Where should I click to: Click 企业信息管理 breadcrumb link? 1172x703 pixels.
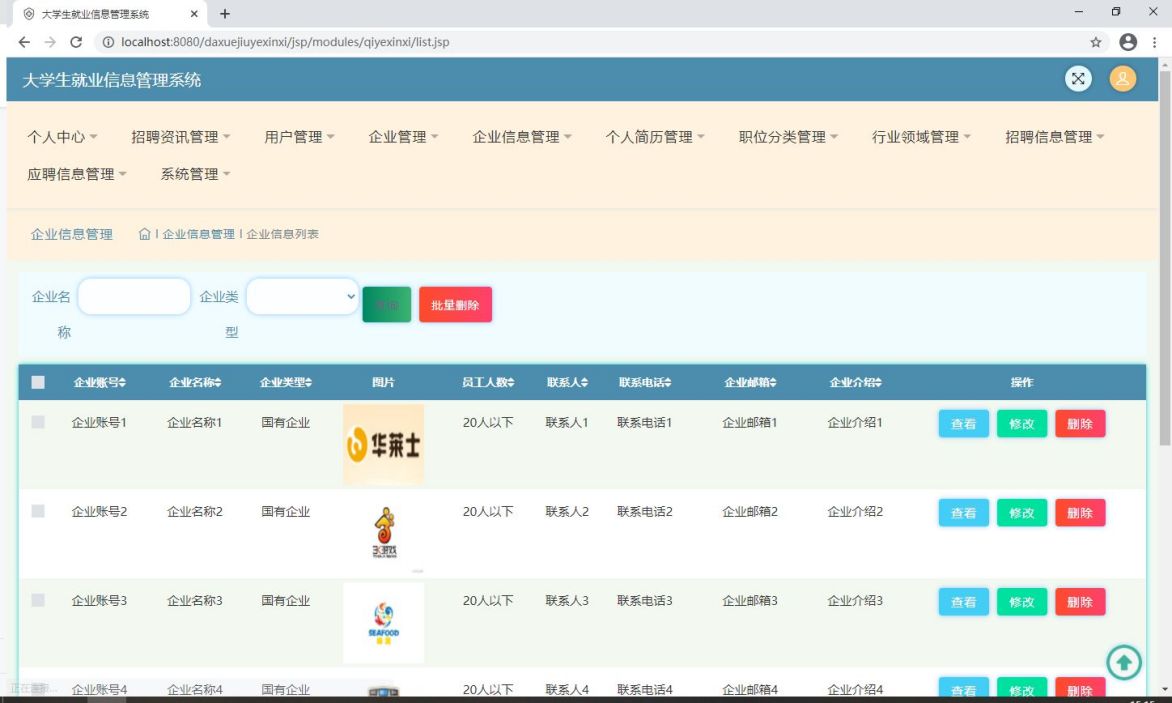(x=198, y=234)
